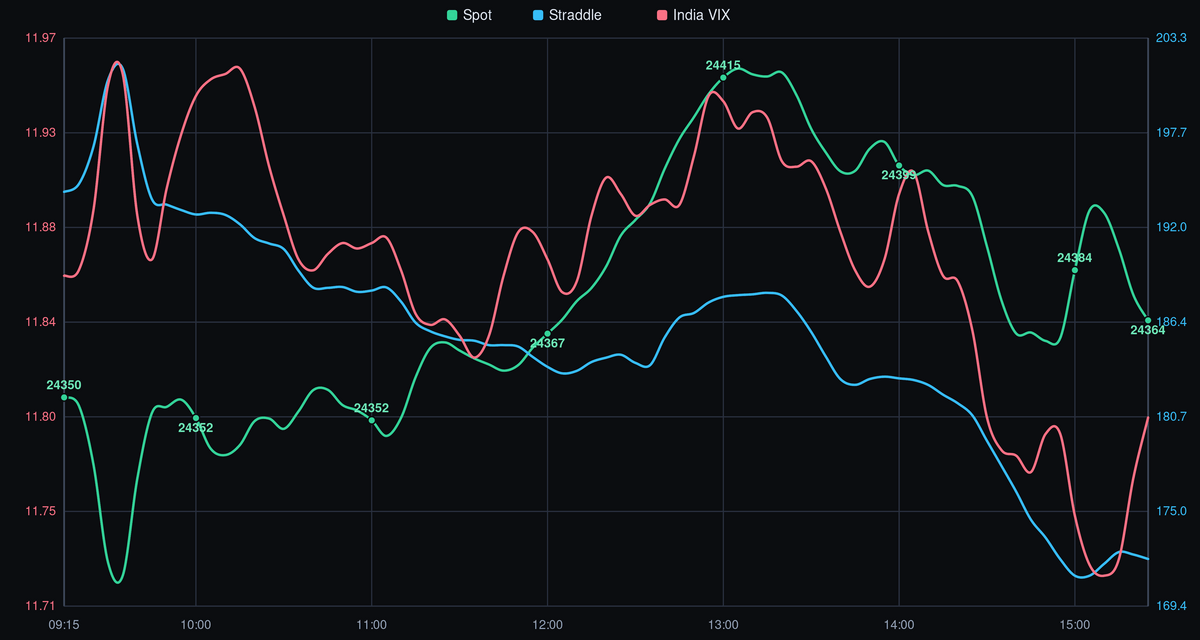Select the 24364 Spot data point
Screen dimensions: 1200x640
[x=1148, y=320]
